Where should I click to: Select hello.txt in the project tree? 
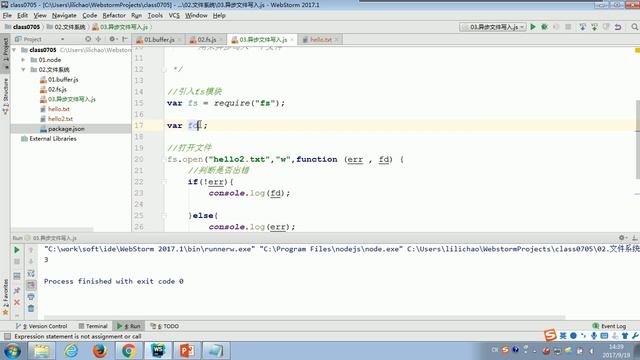click(55, 109)
